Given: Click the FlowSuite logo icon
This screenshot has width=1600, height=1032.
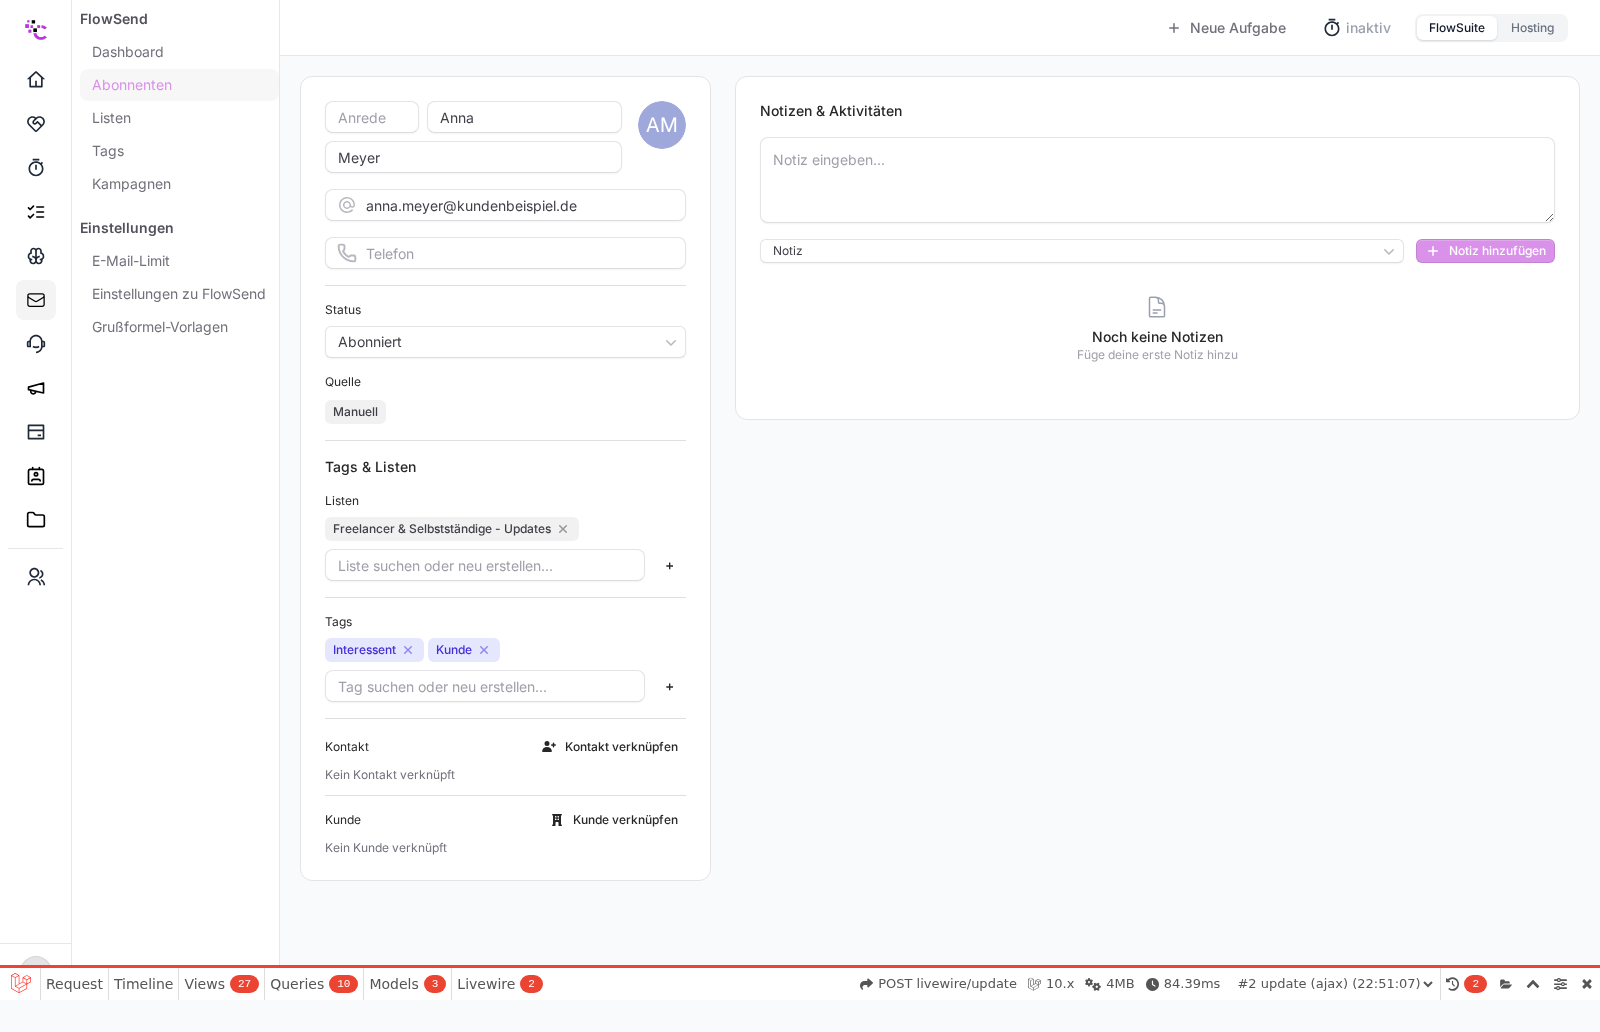Looking at the screenshot, I should tap(36, 29).
